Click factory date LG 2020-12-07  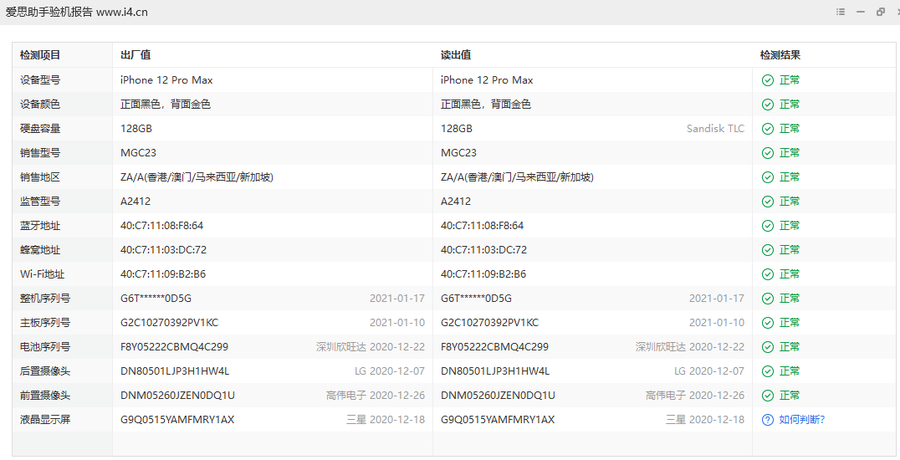[x=390, y=371]
